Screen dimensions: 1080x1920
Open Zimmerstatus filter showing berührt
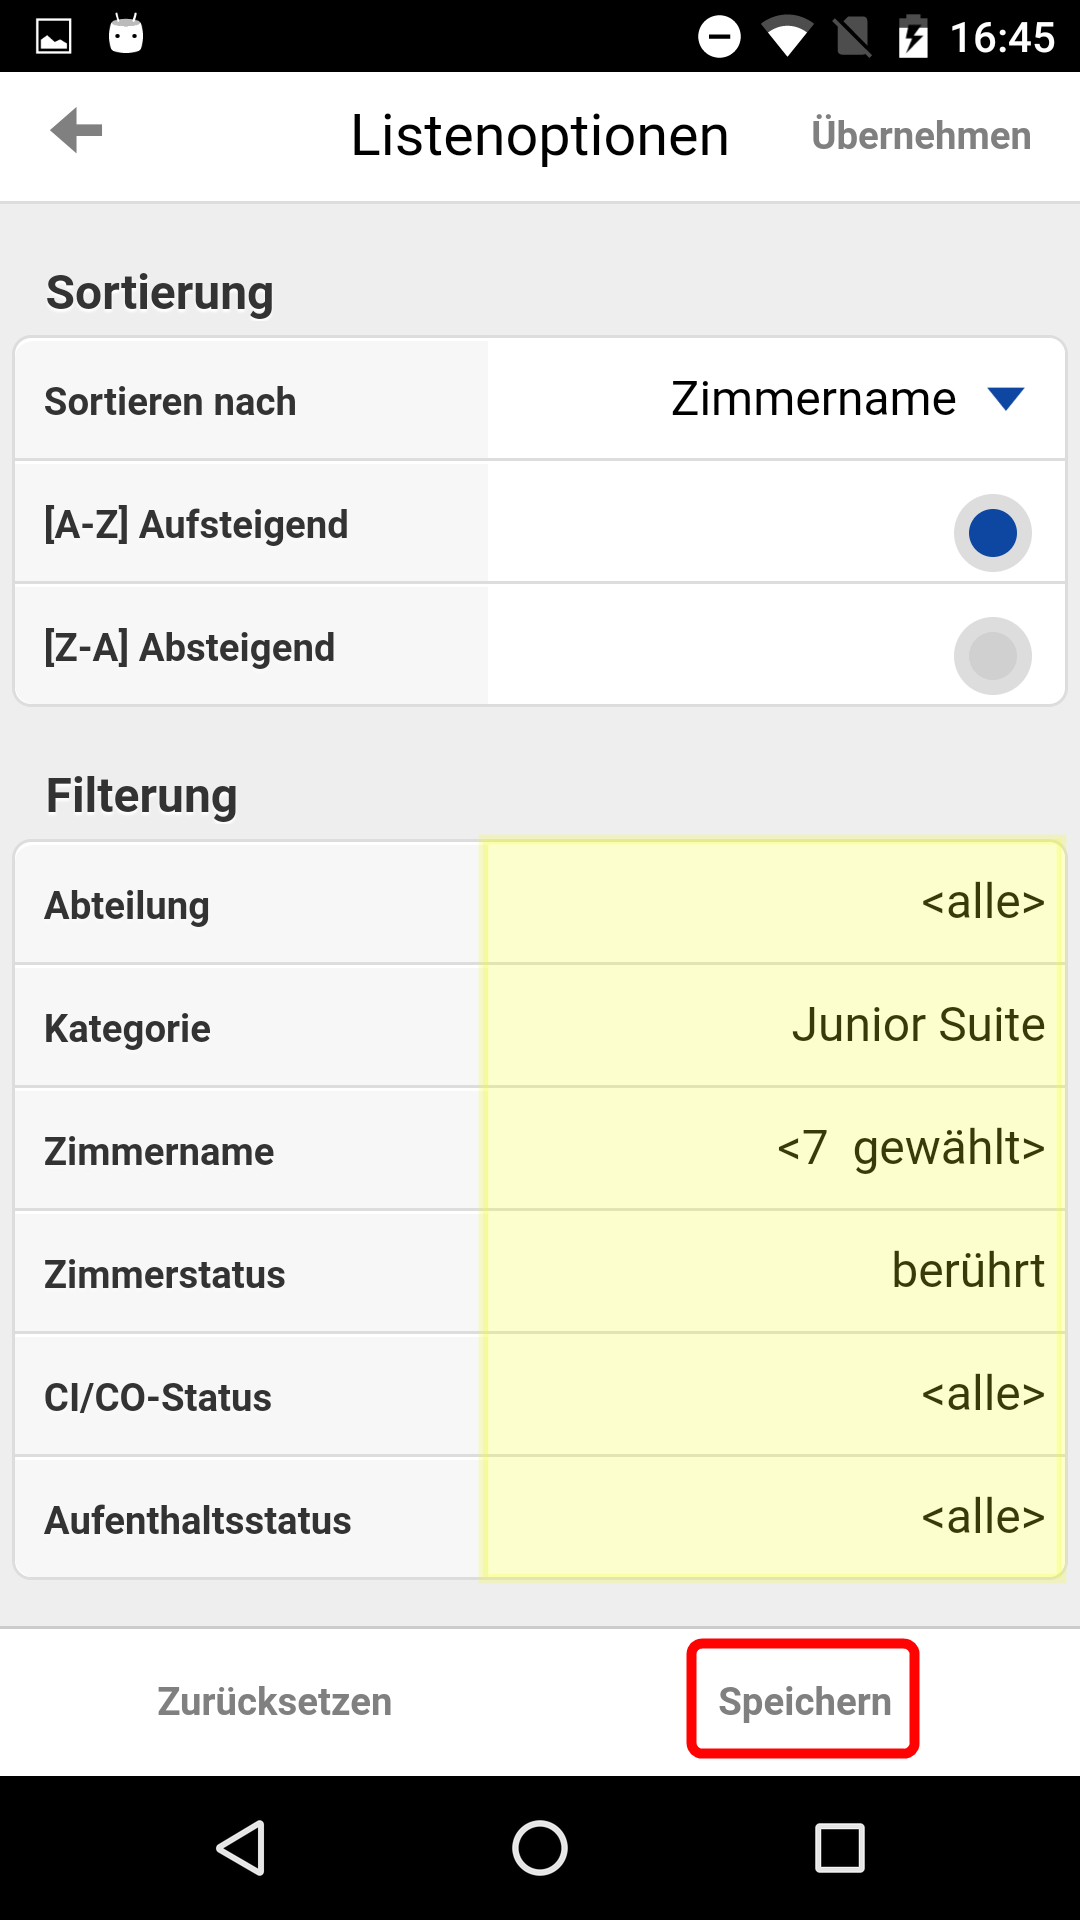(774, 1272)
